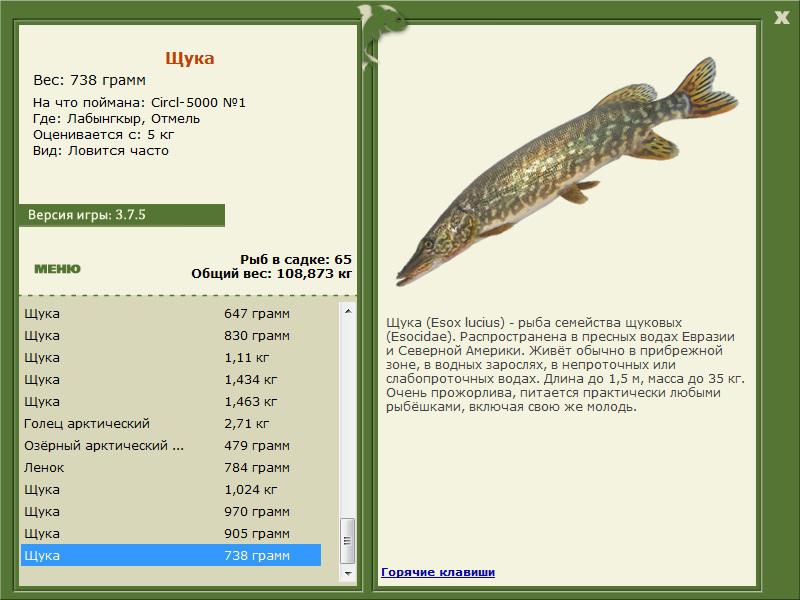The image size is (800, 600).
Task: Select the Щука 830 грамм entry
Action: pos(171,335)
